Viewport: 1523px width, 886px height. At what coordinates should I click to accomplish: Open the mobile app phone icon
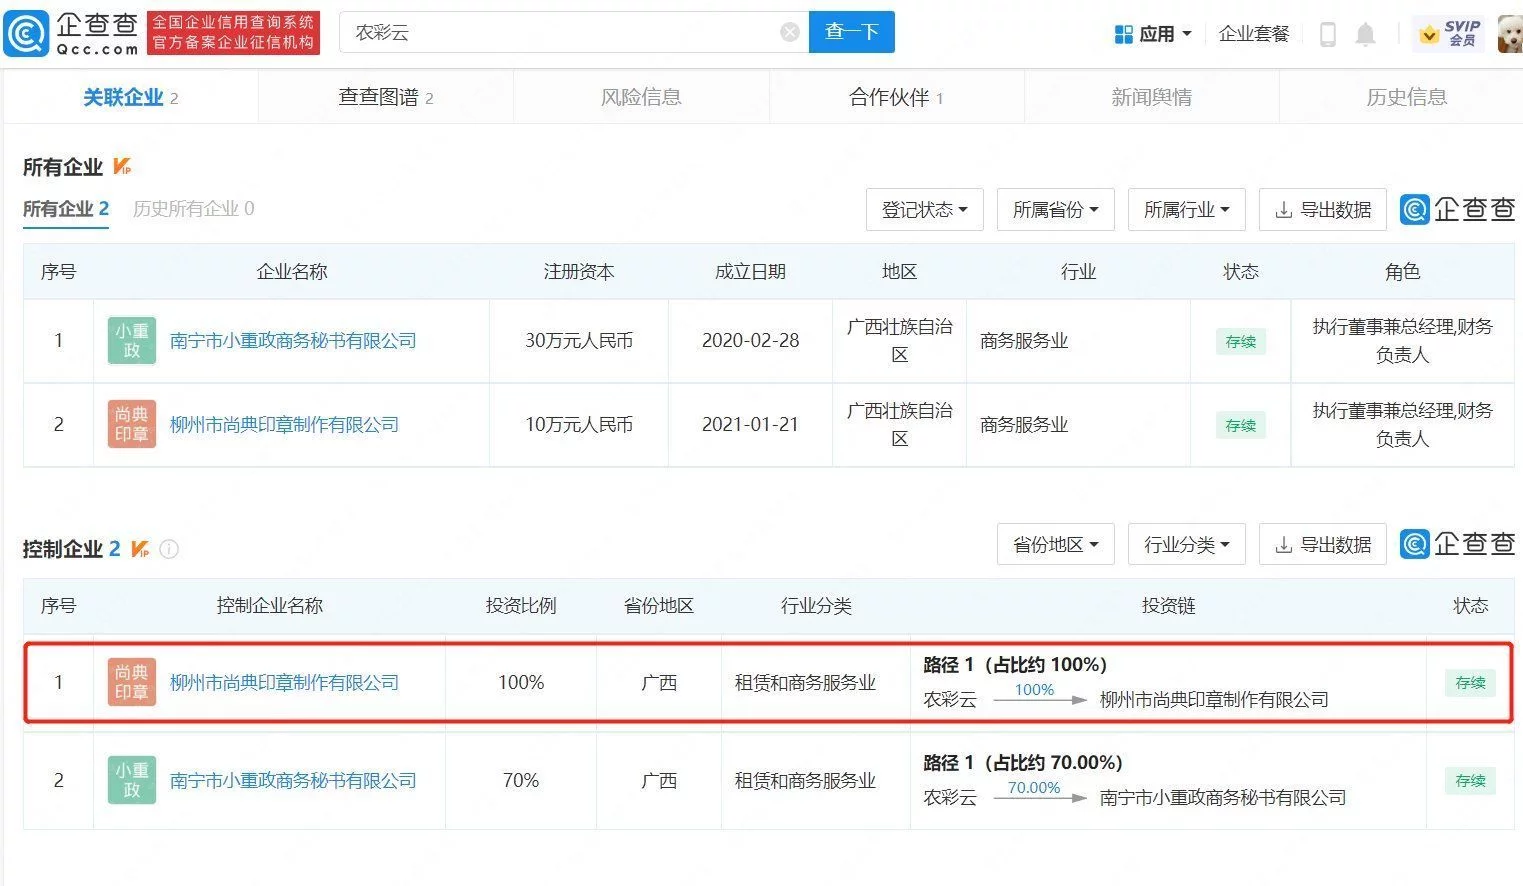pyautogui.click(x=1328, y=34)
